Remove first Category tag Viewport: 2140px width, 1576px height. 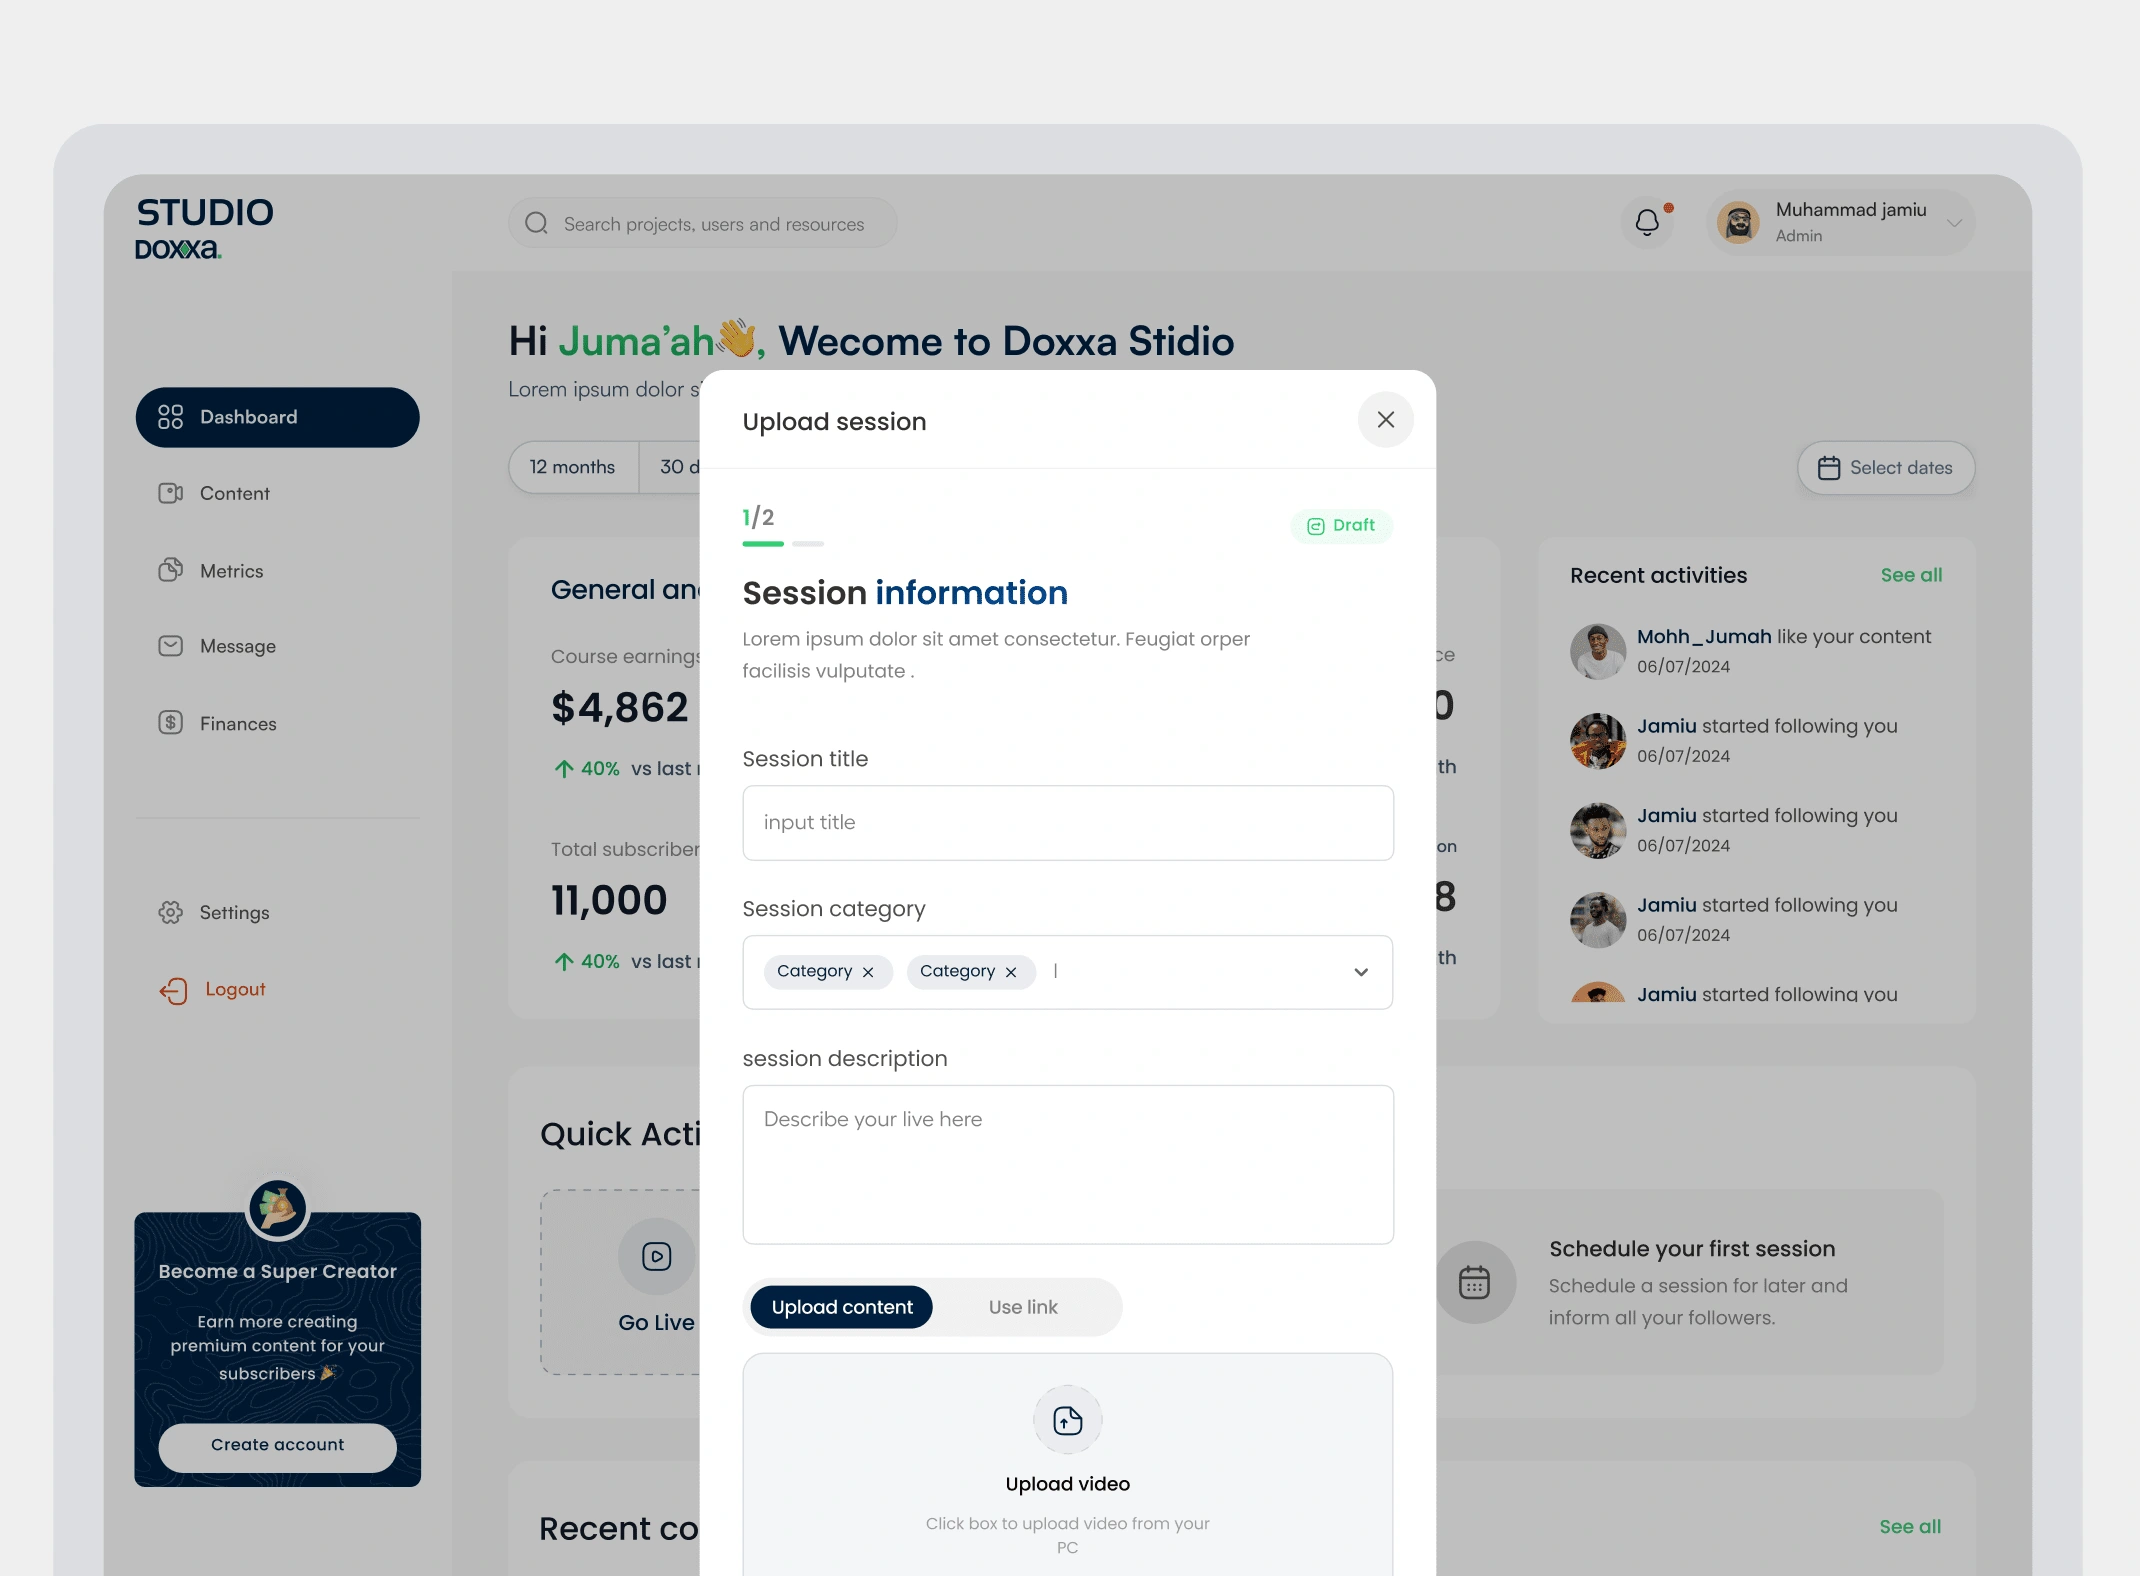point(867,972)
